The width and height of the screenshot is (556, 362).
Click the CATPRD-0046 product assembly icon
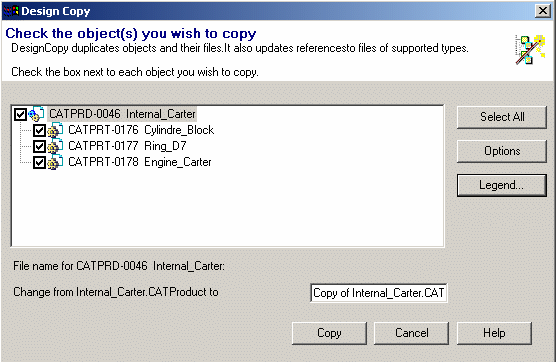(36, 114)
